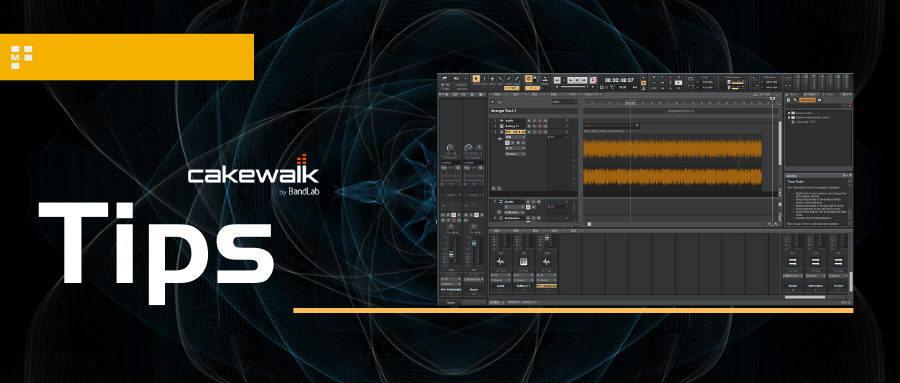Clear the Browser search with red X

(850, 106)
